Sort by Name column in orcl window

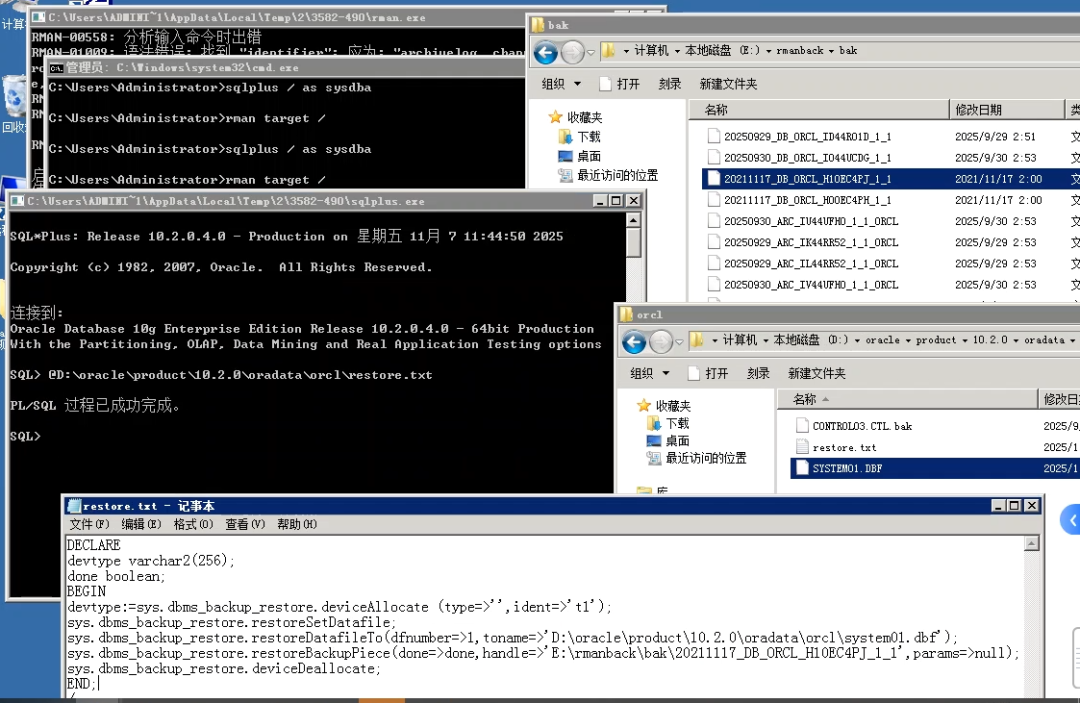tap(907, 399)
